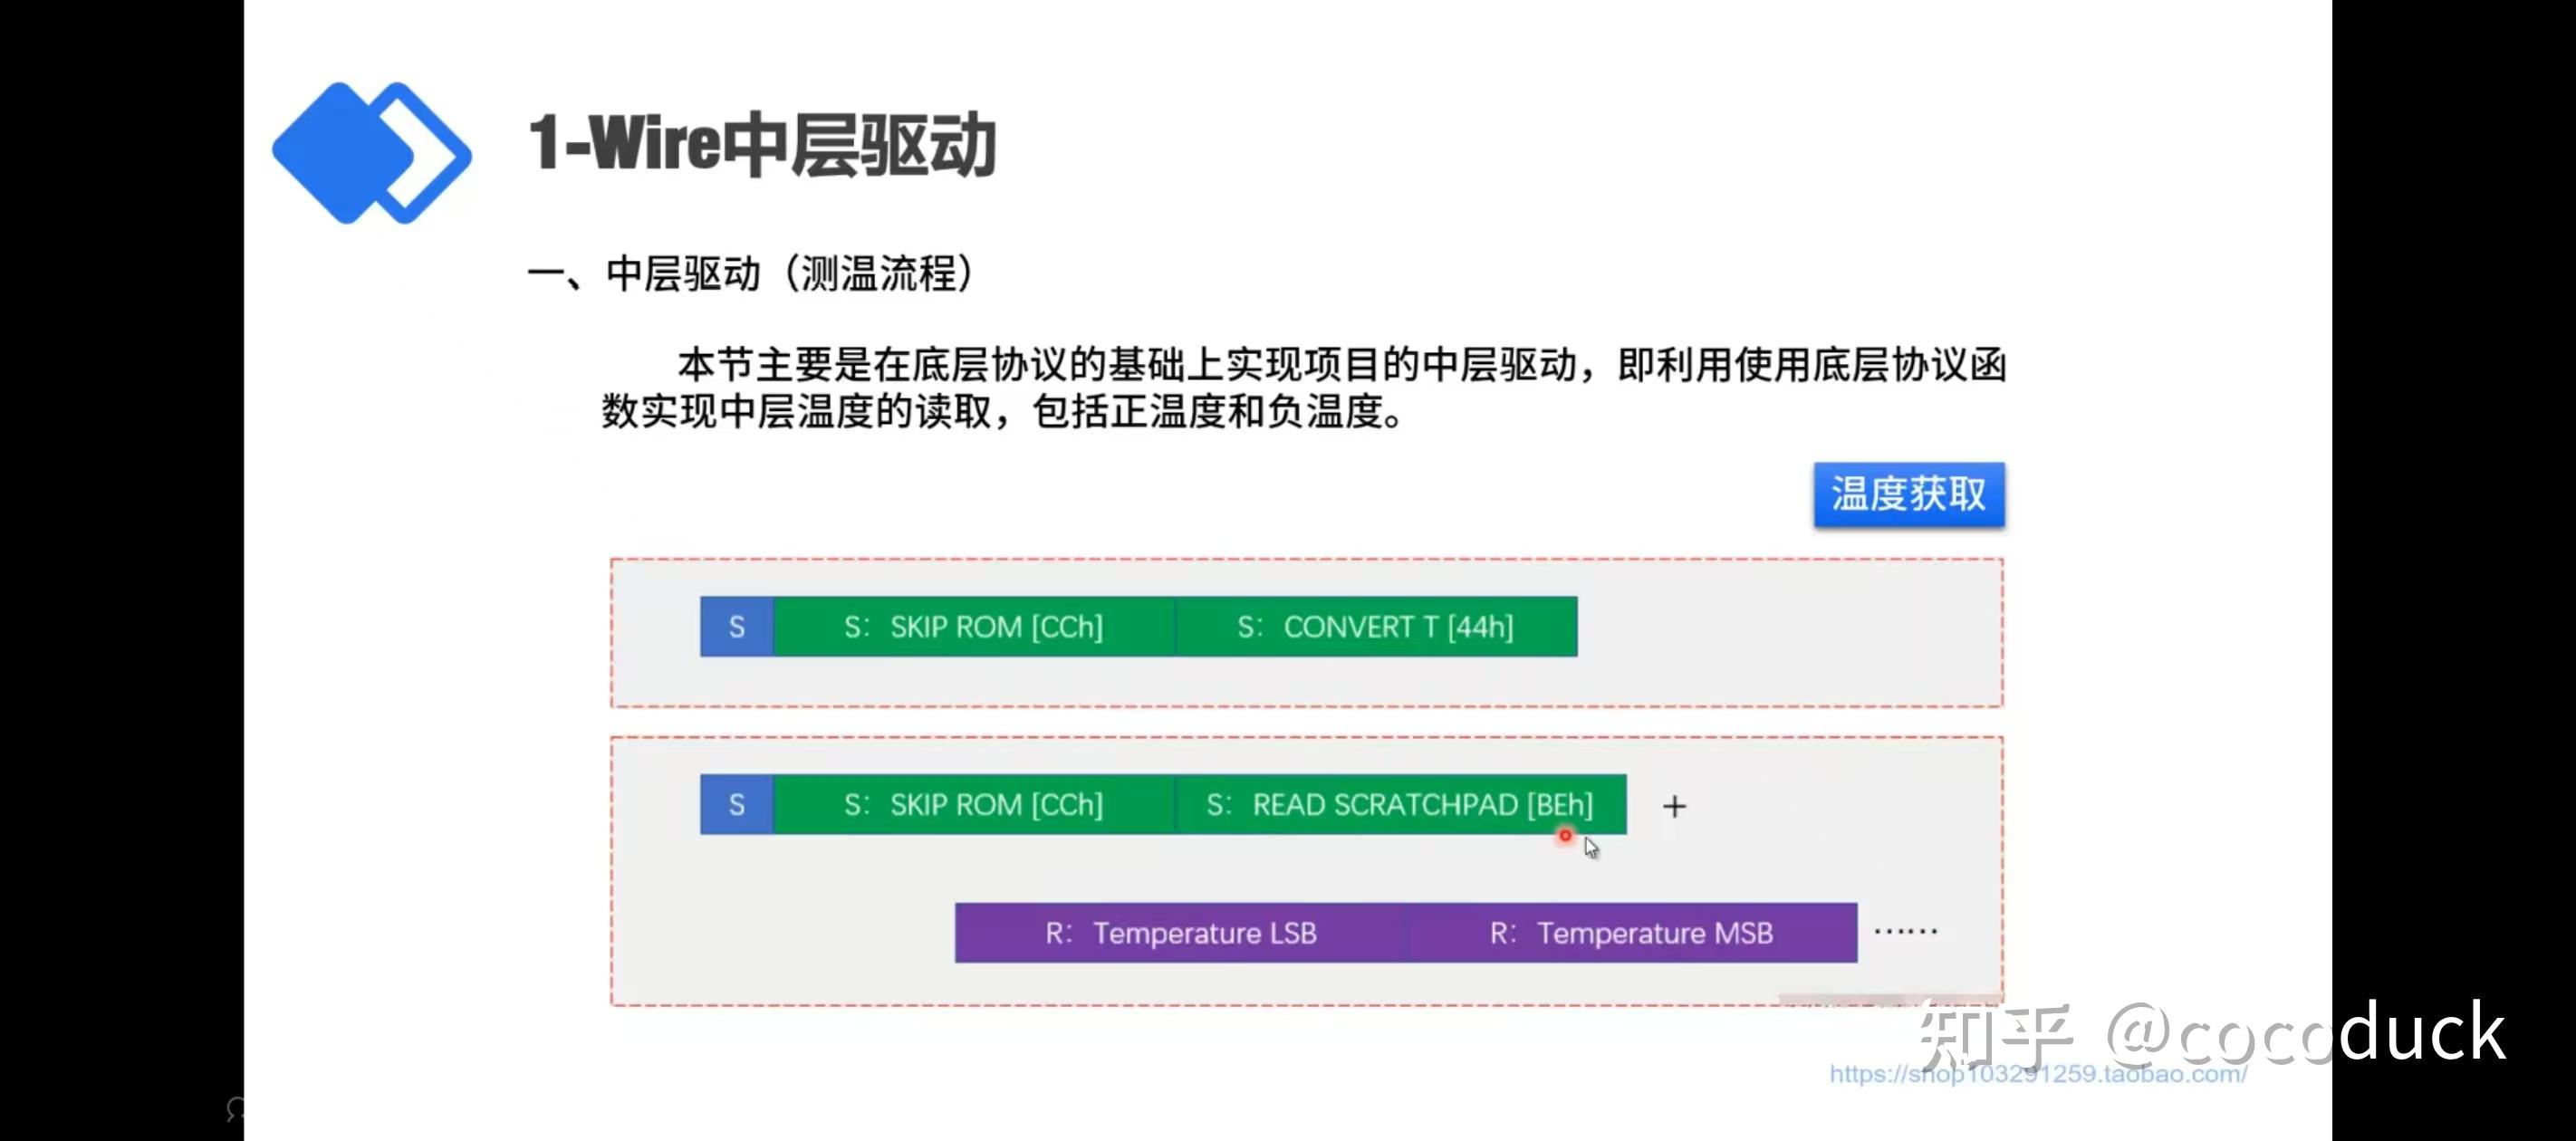Click the paragraph beginning 本节主要是
2576x1141 pixels.
tap(1303, 388)
